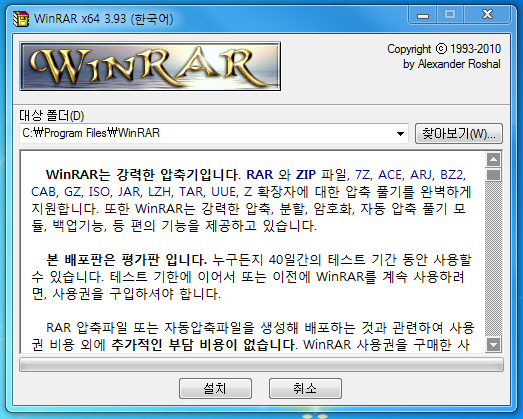Viewport: 523px width, 419px height.
Task: Minimize the WinRAR installer window
Action: tap(423, 15)
